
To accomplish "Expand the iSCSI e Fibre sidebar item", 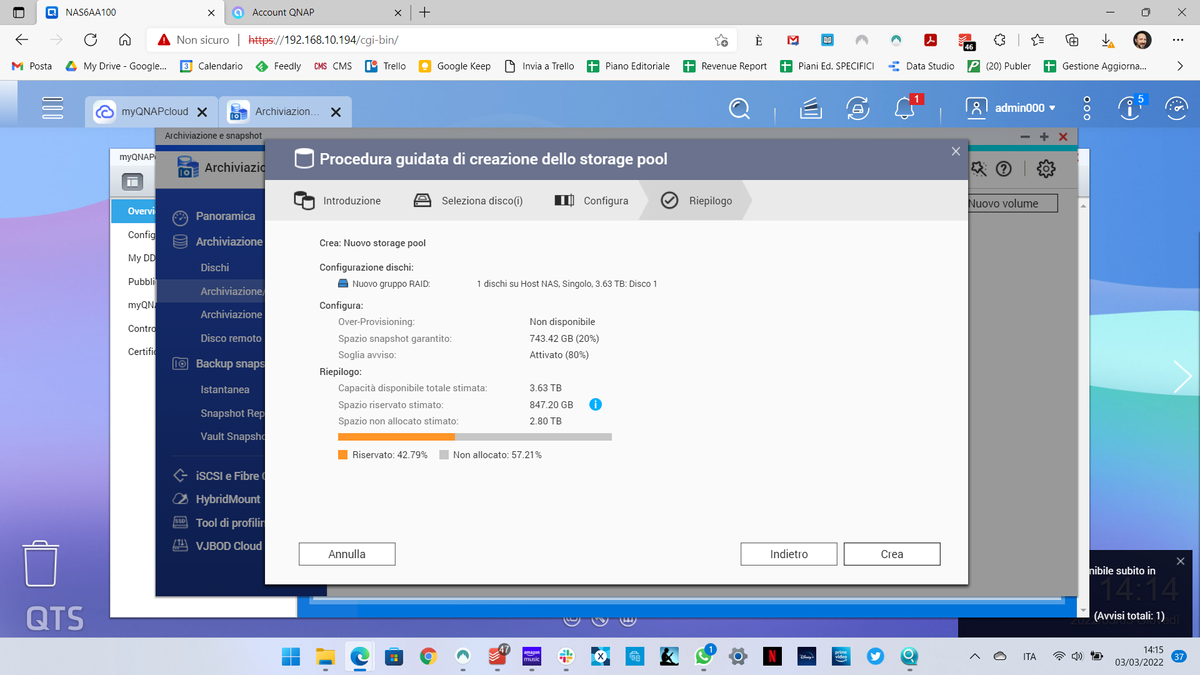I will tap(216, 476).
